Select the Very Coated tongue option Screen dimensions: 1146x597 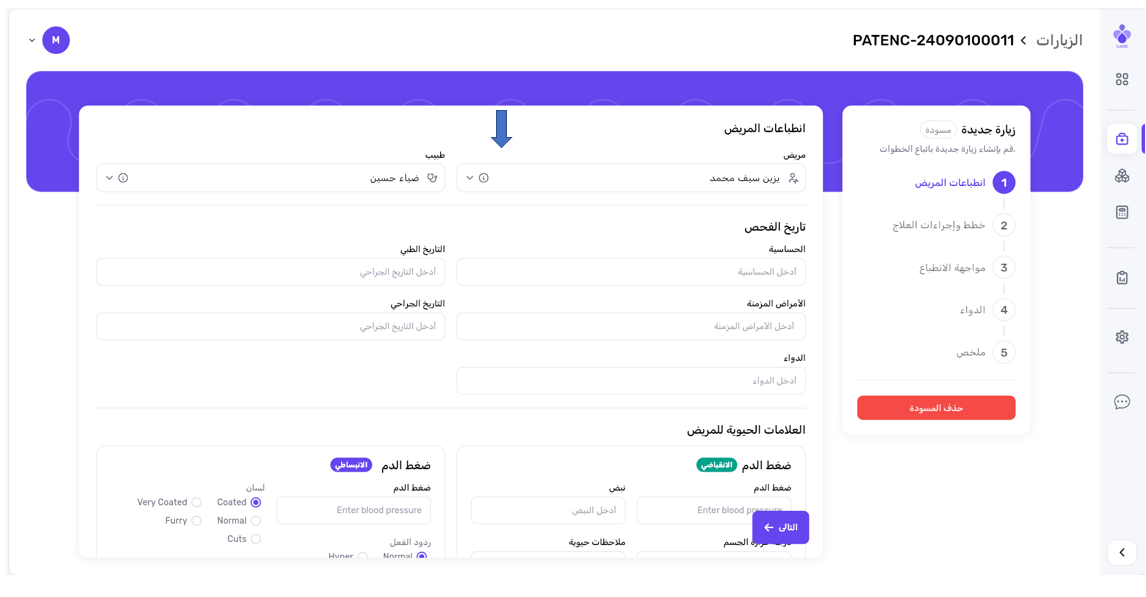(196, 503)
